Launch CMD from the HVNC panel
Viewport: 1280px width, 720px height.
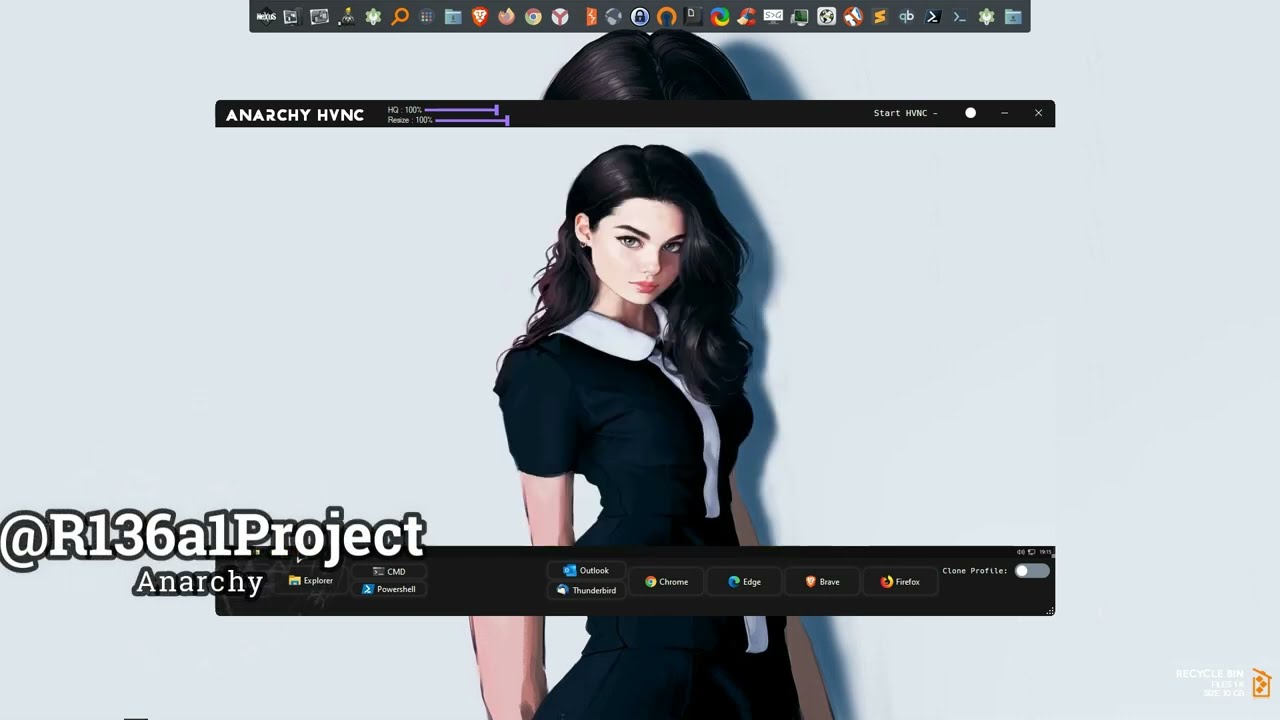389,572
